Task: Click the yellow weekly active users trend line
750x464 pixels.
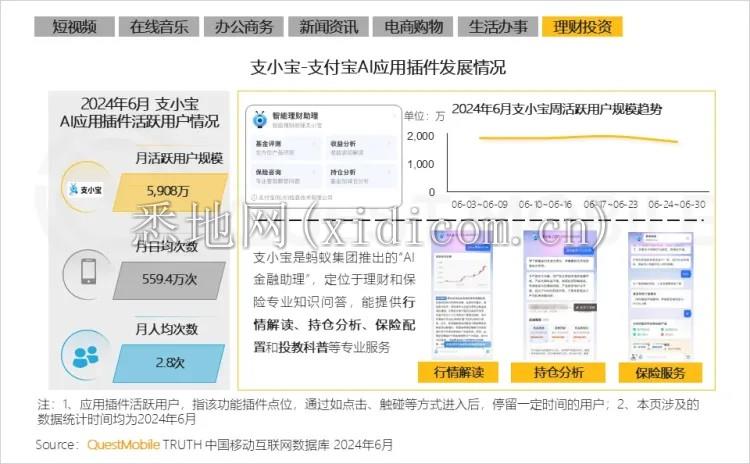Action: coord(578,139)
